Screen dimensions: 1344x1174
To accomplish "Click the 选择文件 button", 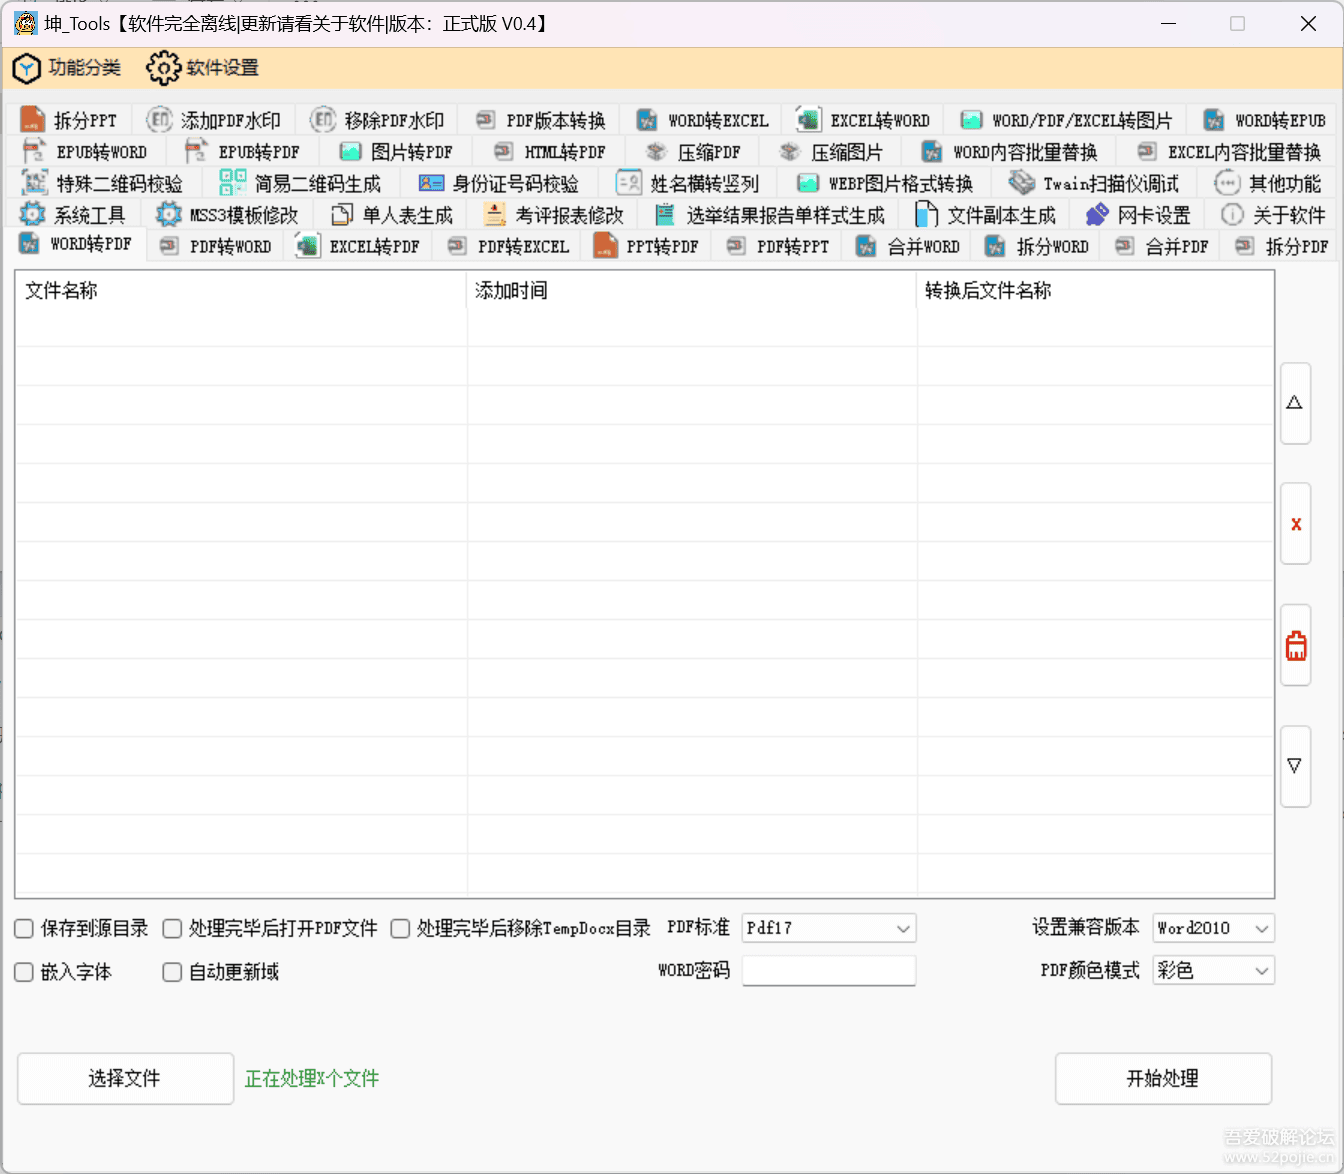I will [125, 1078].
